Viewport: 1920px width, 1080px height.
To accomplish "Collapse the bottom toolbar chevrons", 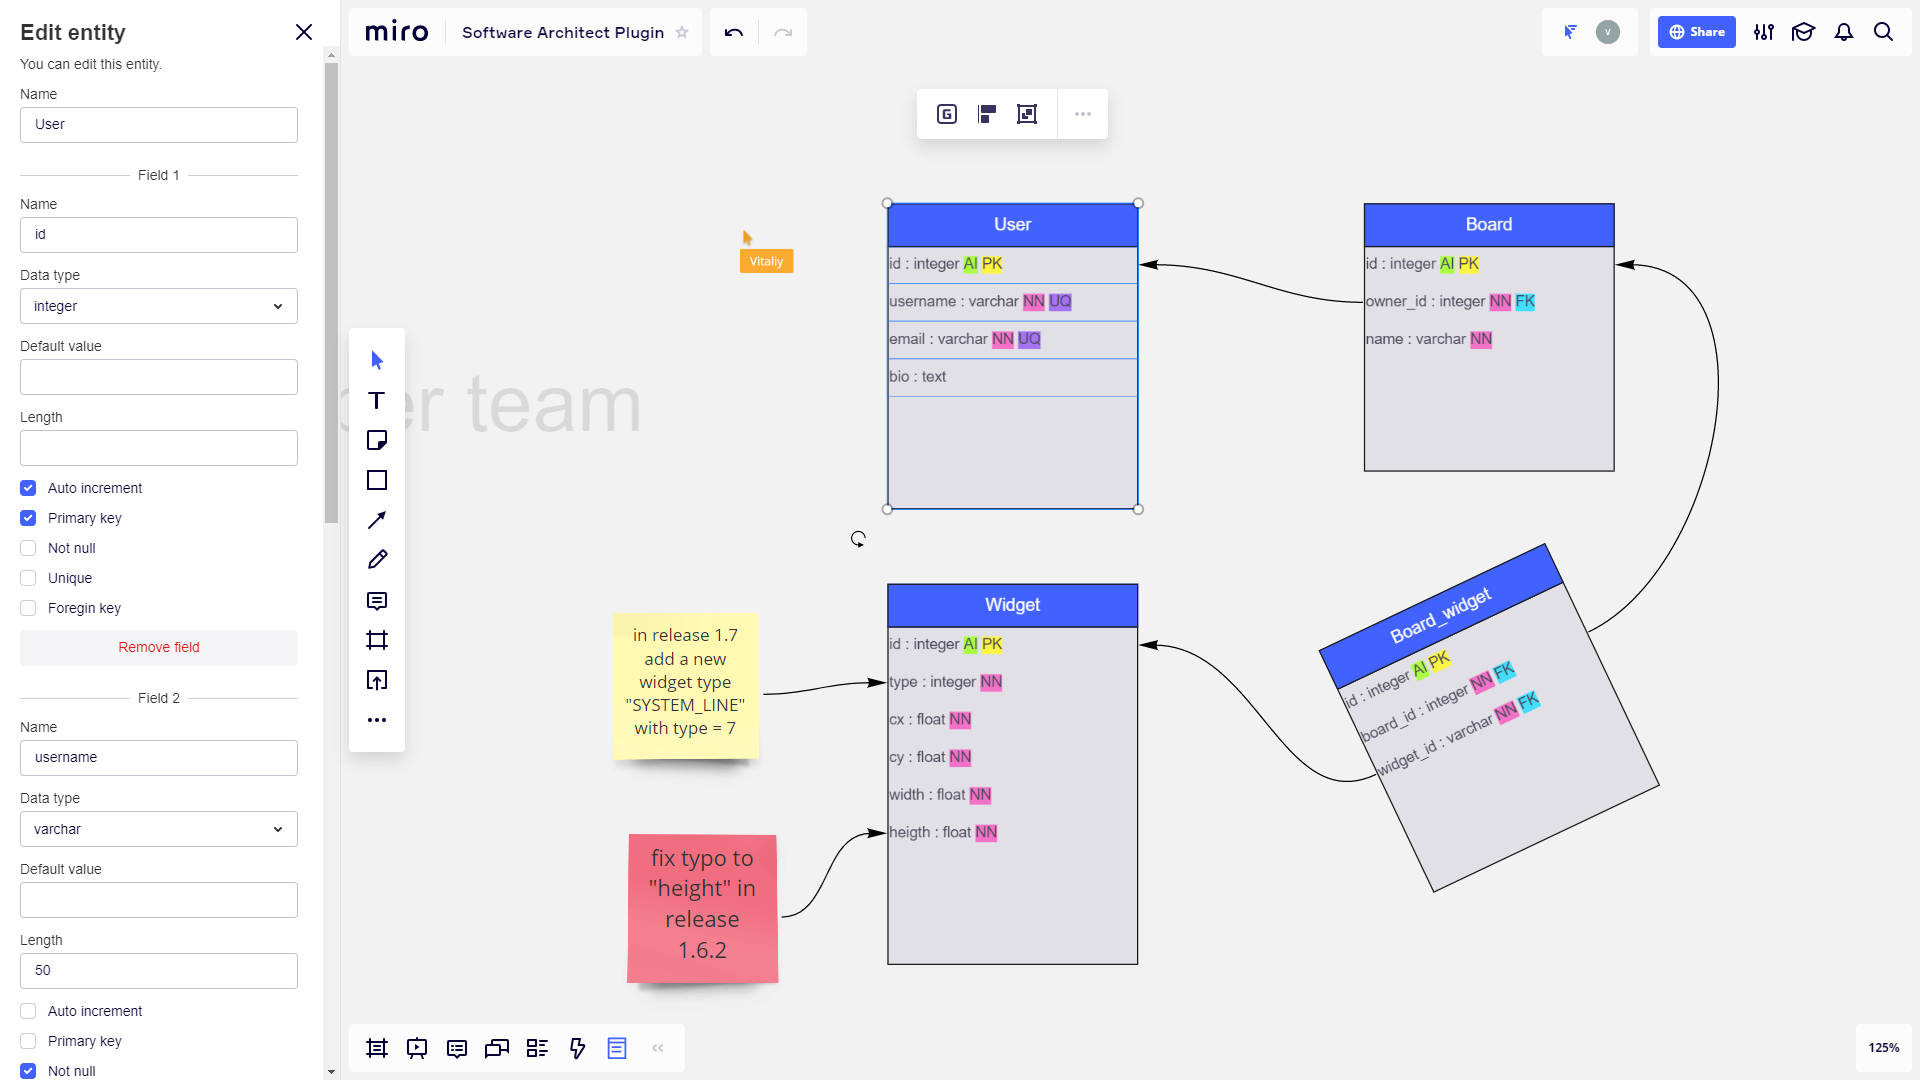I will (x=658, y=1048).
